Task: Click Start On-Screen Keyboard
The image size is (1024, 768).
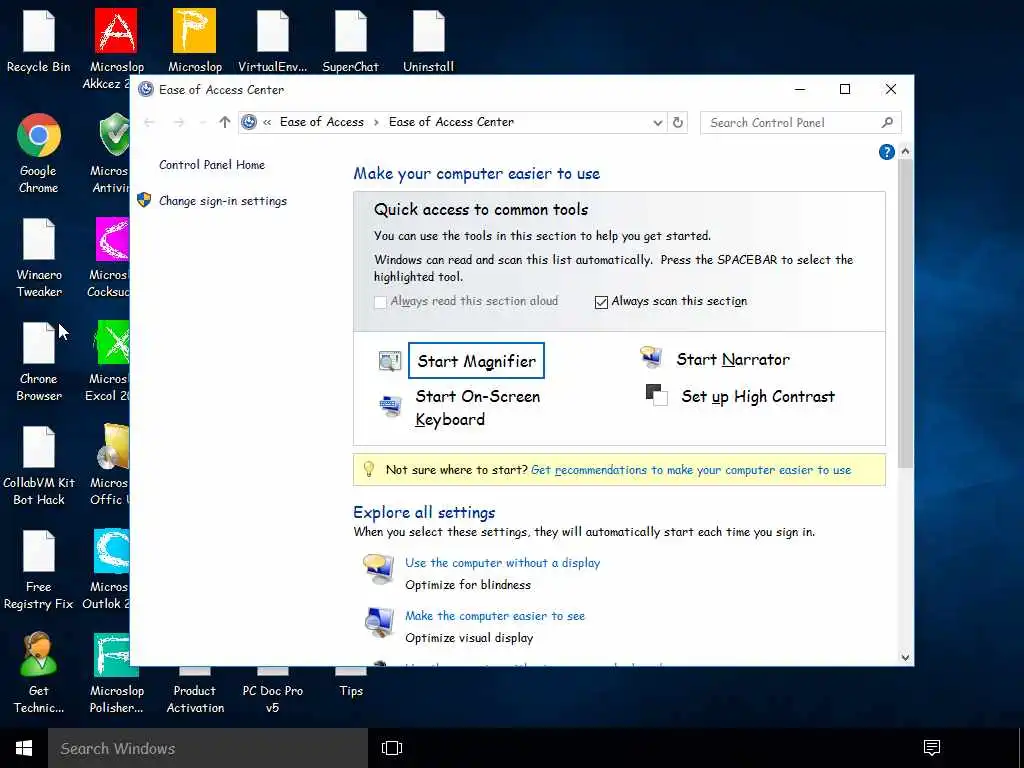Action: pyautogui.click(x=477, y=408)
